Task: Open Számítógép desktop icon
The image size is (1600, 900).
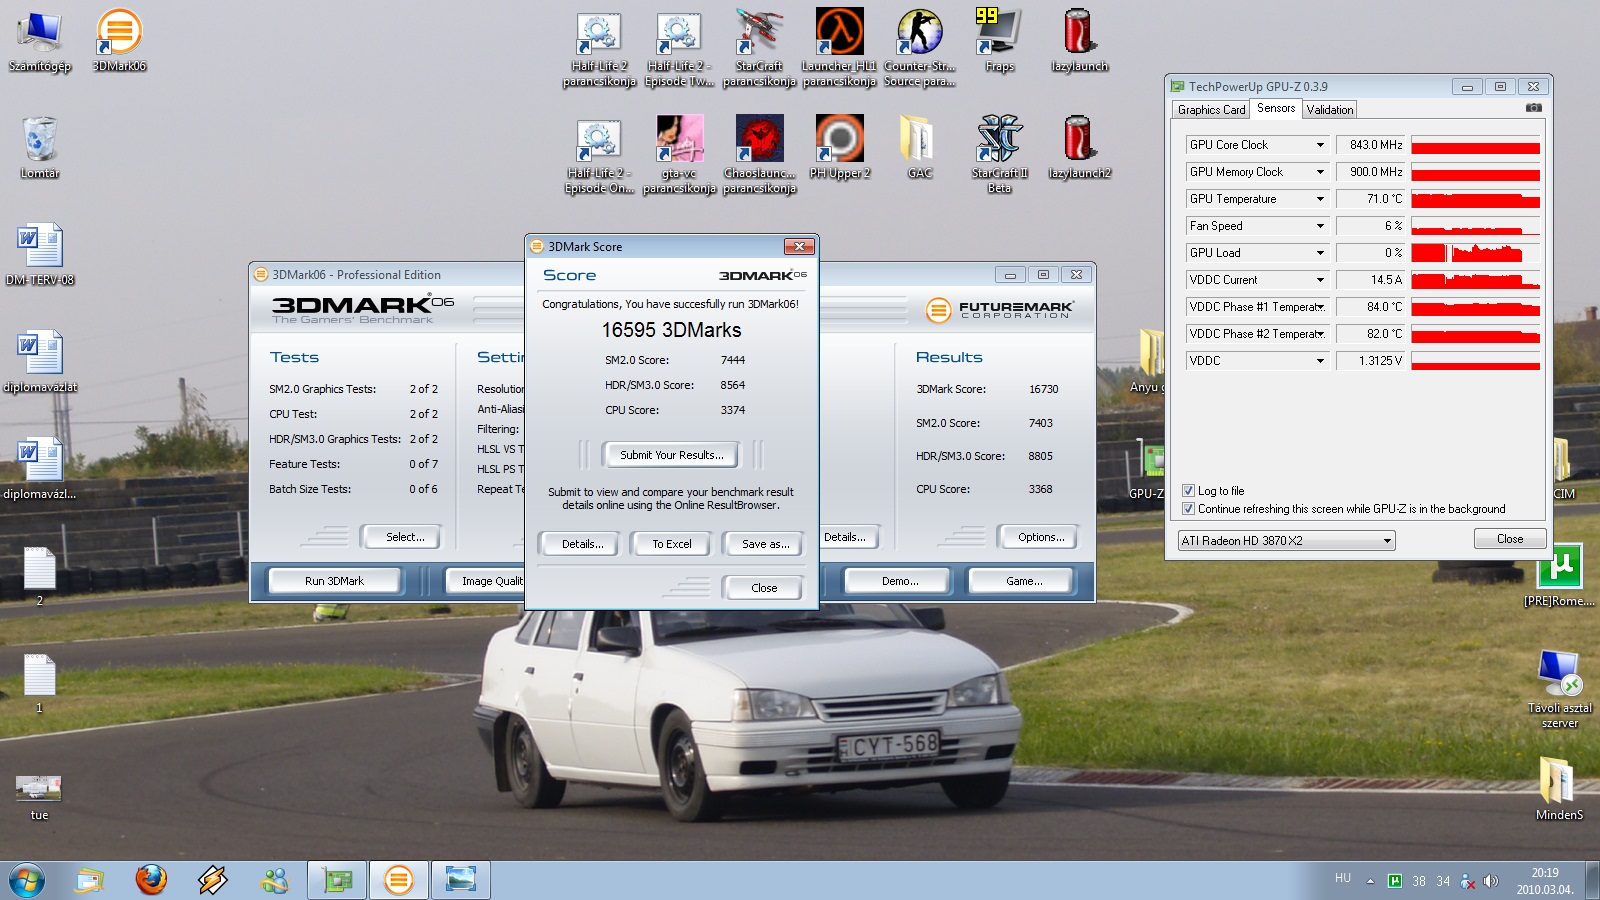Action: point(39,40)
